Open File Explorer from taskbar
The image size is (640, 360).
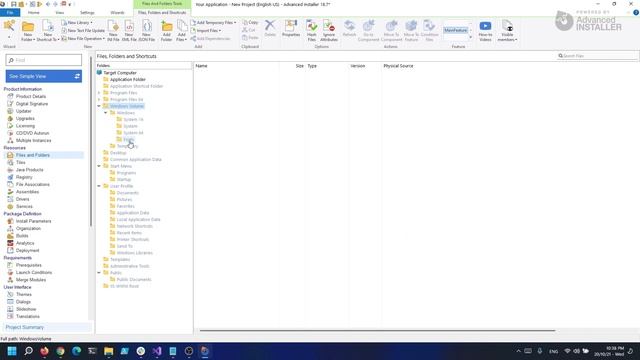(108, 351)
